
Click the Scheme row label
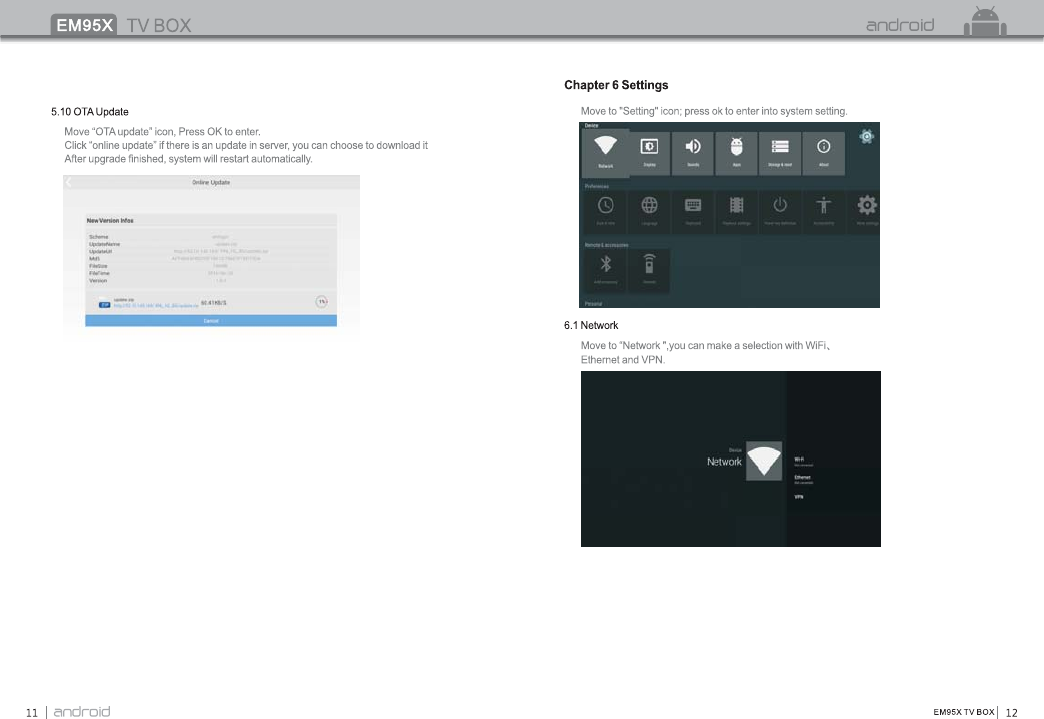tap(99, 237)
